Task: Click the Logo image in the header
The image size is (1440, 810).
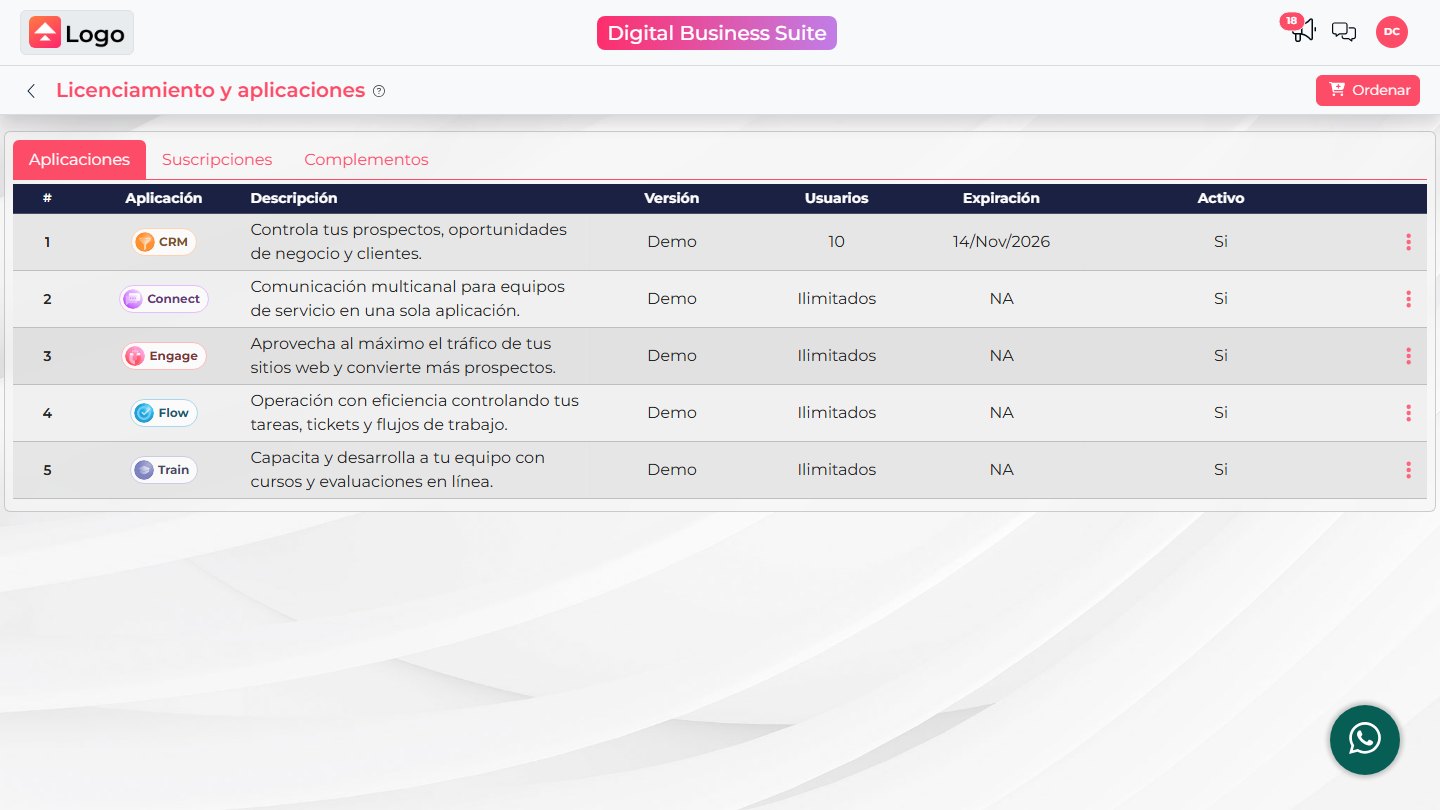Action: [x=77, y=33]
